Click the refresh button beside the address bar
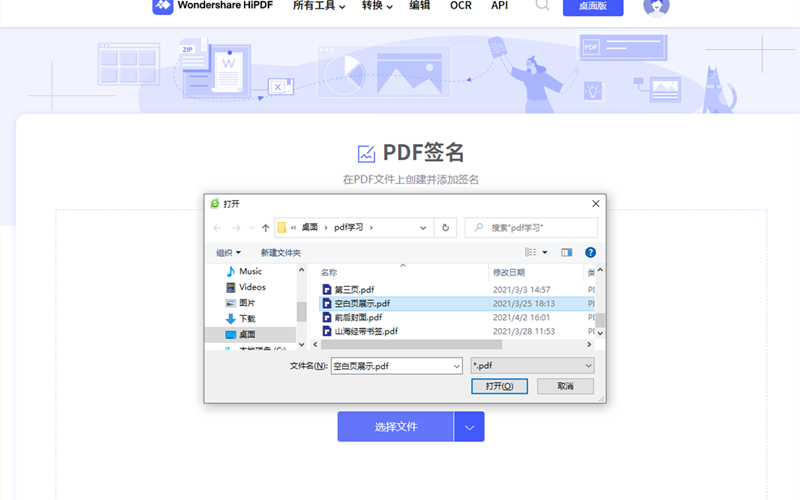The width and height of the screenshot is (800, 500). (x=446, y=228)
